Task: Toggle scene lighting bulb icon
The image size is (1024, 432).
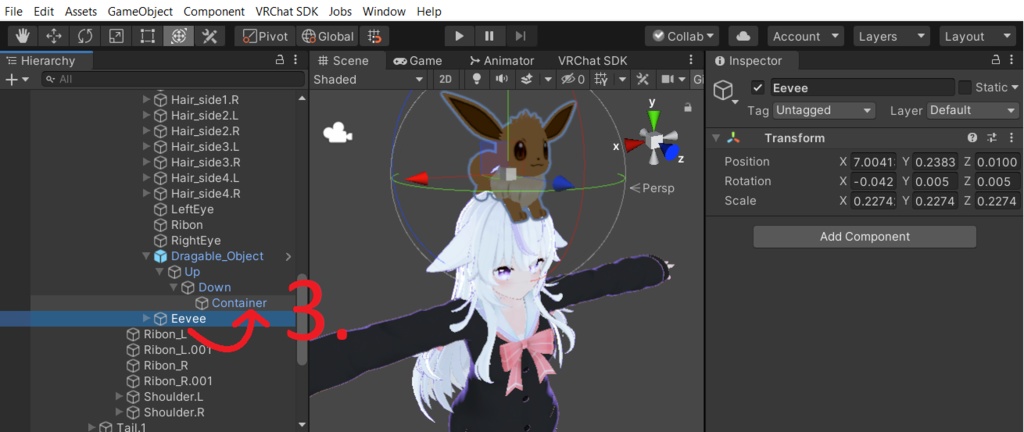Action: [x=477, y=80]
